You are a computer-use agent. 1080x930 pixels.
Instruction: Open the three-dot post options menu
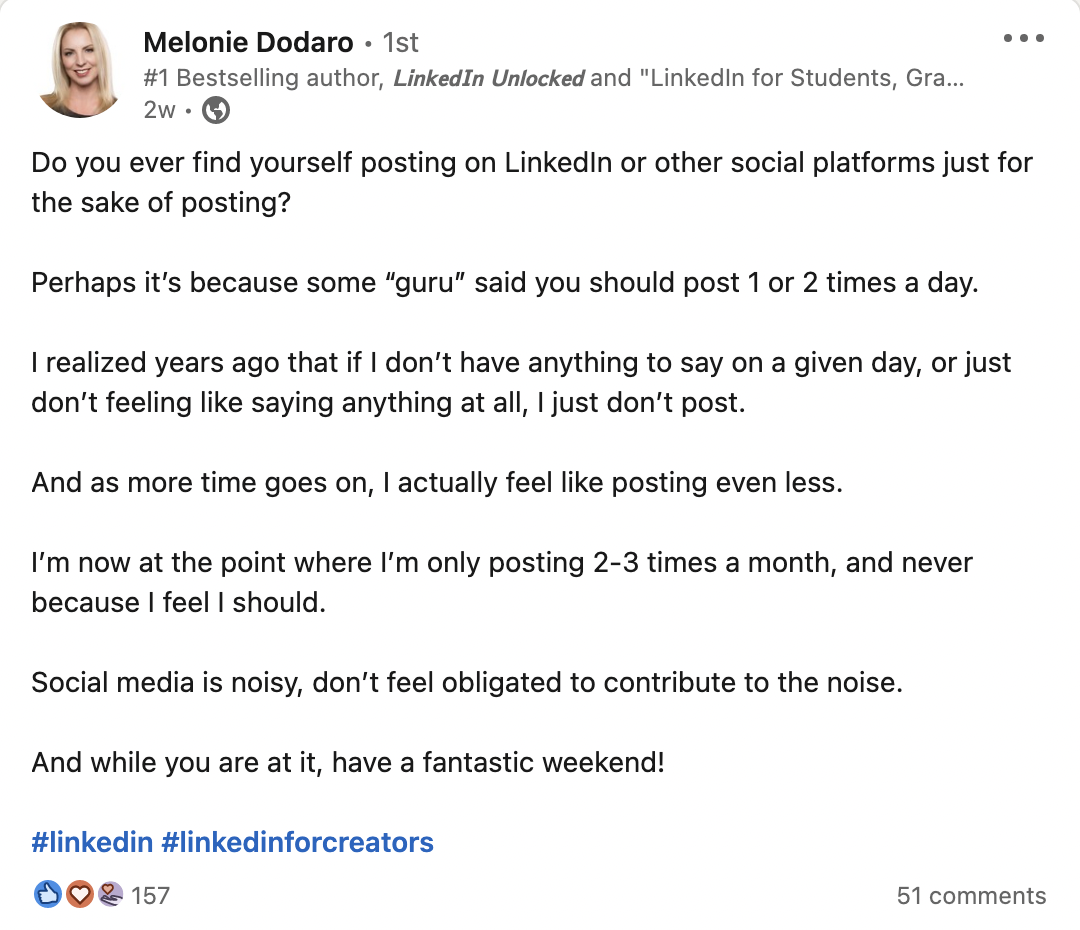point(1022,39)
